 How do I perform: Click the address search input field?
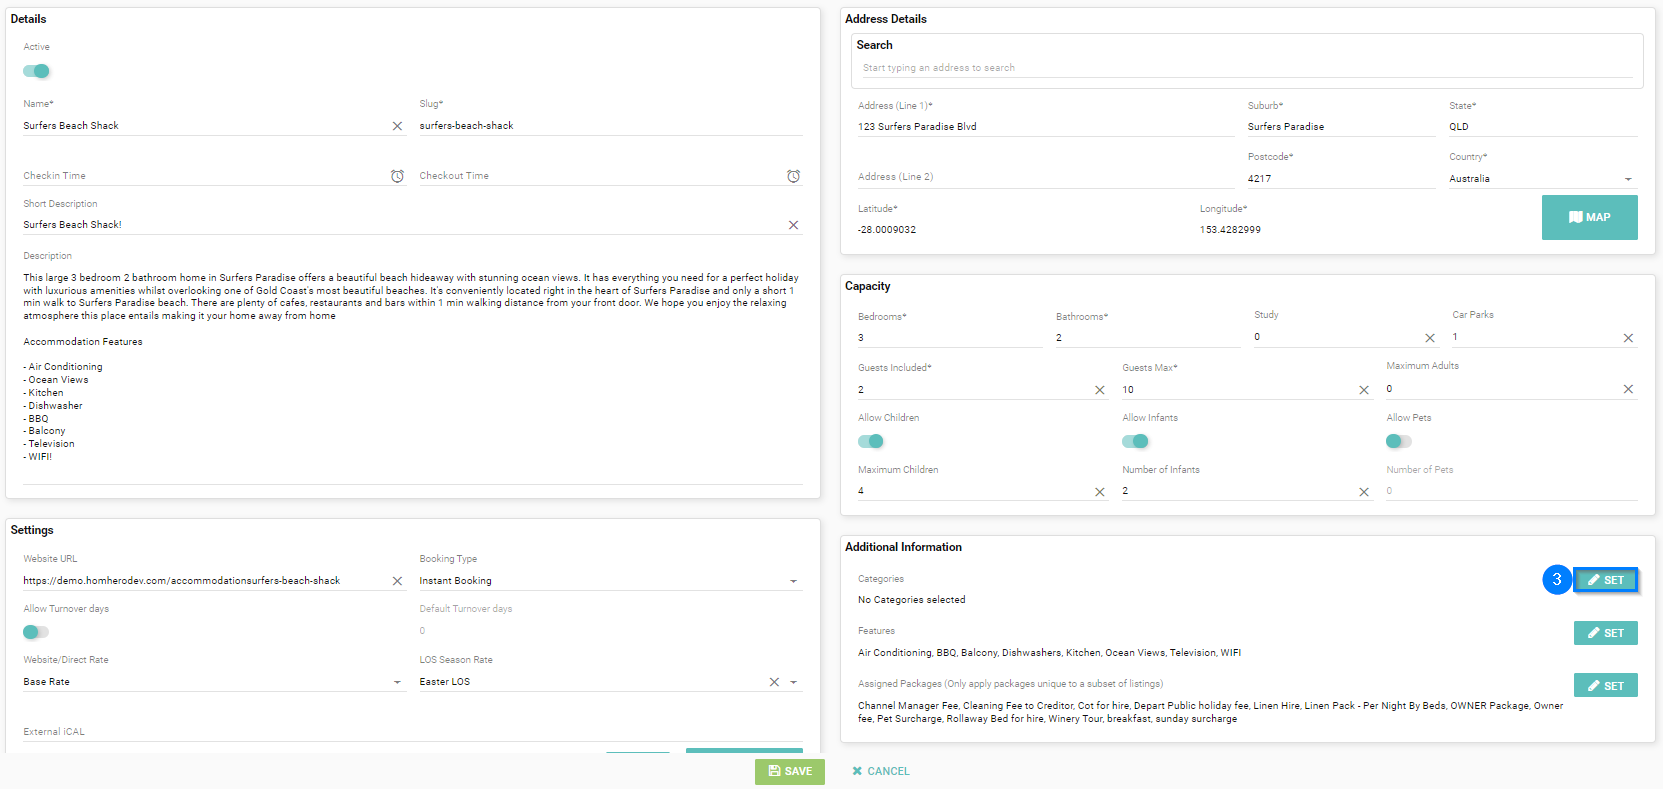click(1246, 68)
